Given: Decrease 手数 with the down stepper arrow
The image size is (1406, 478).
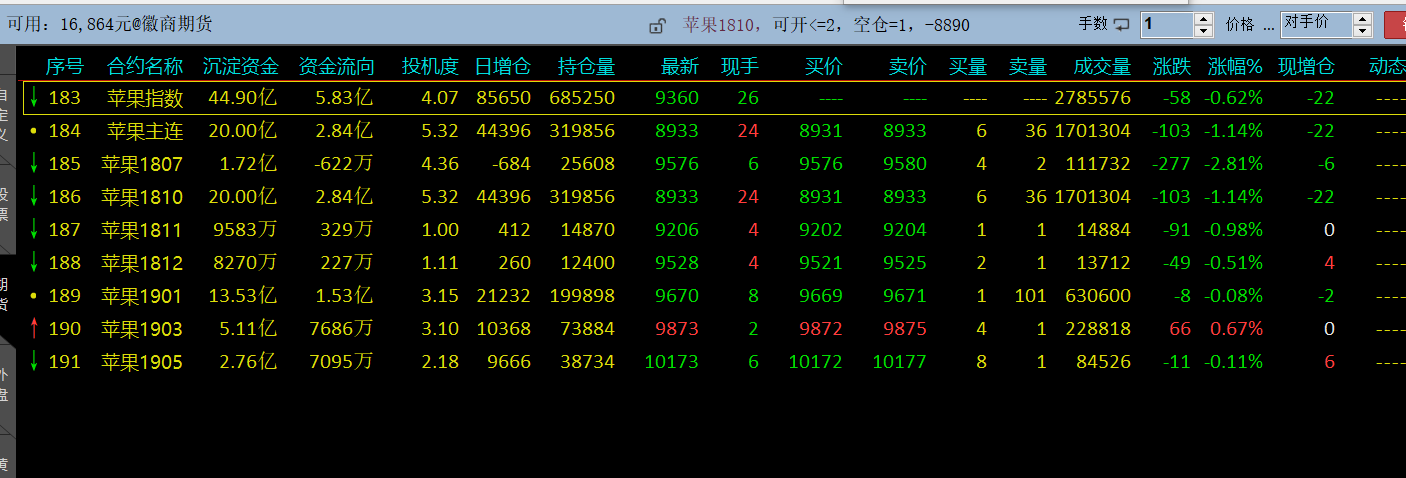Looking at the screenshot, I should [1203, 31].
